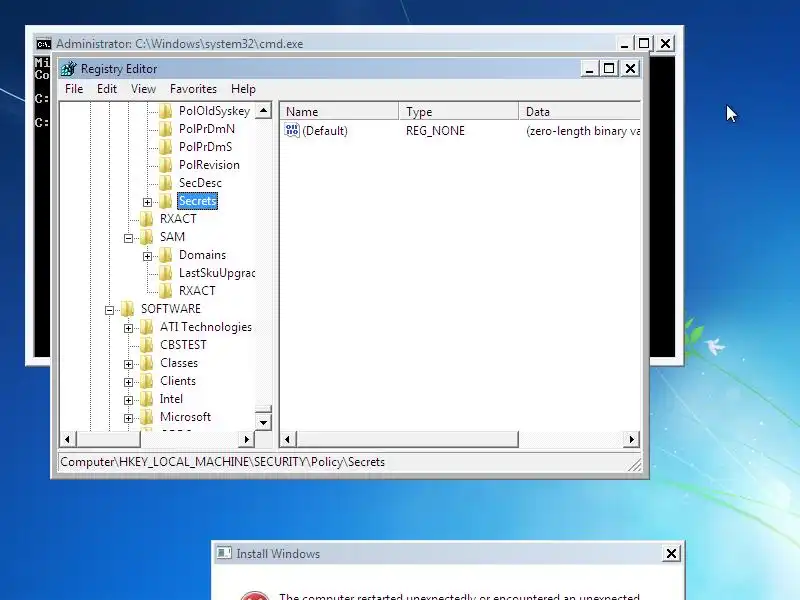Minimize the Registry Editor window
This screenshot has width=800, height=600.
pos(589,68)
